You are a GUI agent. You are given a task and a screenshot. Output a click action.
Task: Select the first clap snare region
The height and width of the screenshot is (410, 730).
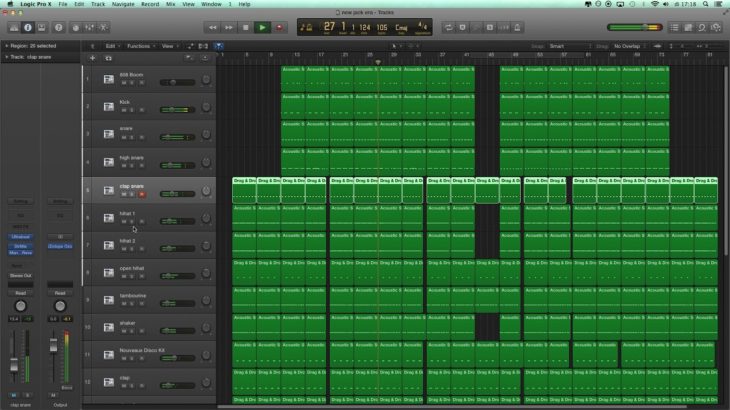coord(244,190)
